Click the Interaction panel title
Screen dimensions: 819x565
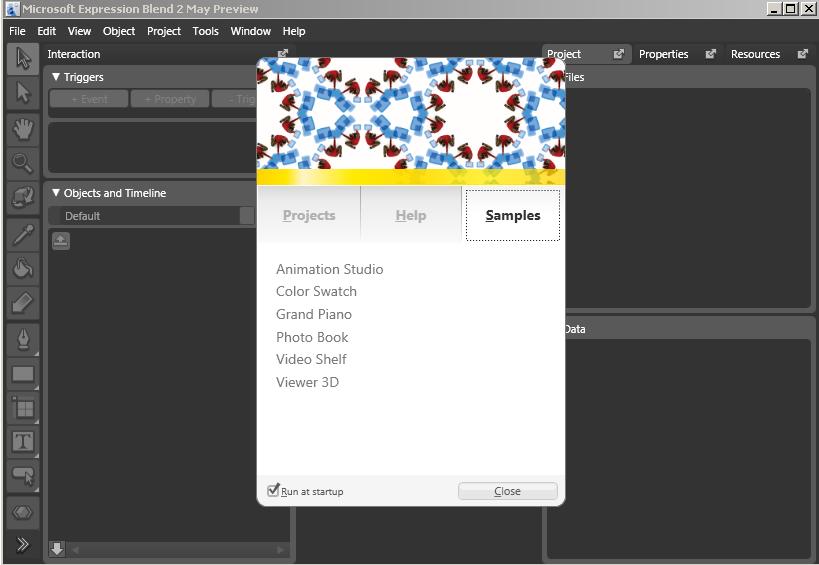coord(74,54)
